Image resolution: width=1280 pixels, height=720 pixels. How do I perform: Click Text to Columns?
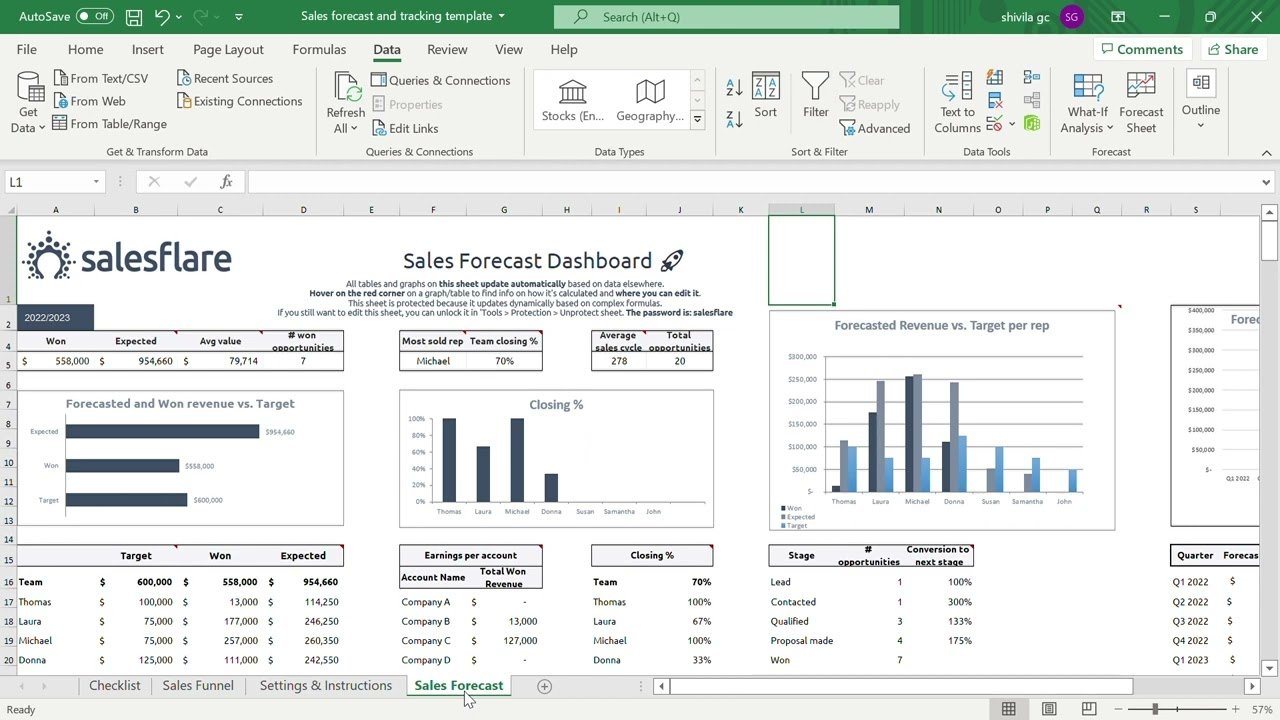click(x=957, y=102)
